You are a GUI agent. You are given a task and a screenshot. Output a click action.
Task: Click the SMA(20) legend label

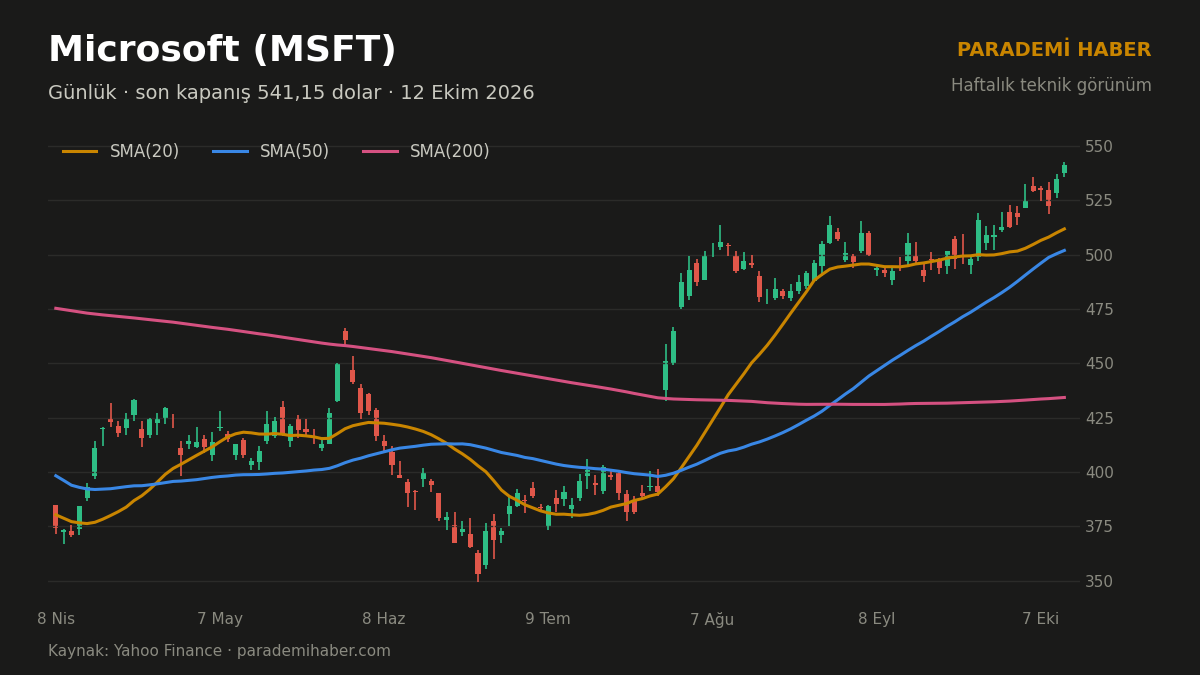144,152
